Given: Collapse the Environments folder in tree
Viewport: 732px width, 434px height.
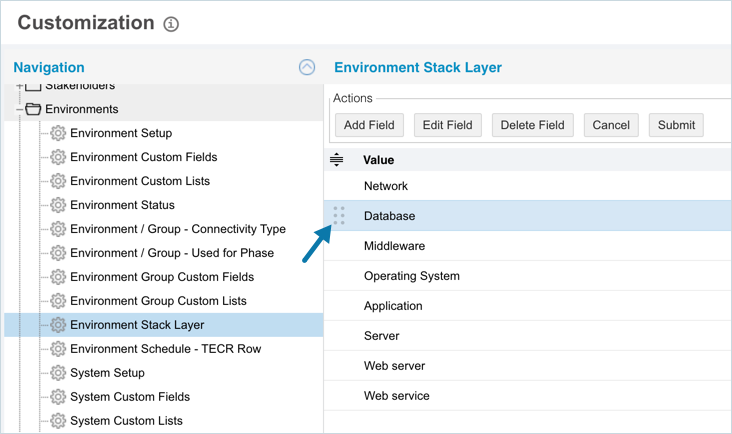Looking at the screenshot, I should pos(19,109).
